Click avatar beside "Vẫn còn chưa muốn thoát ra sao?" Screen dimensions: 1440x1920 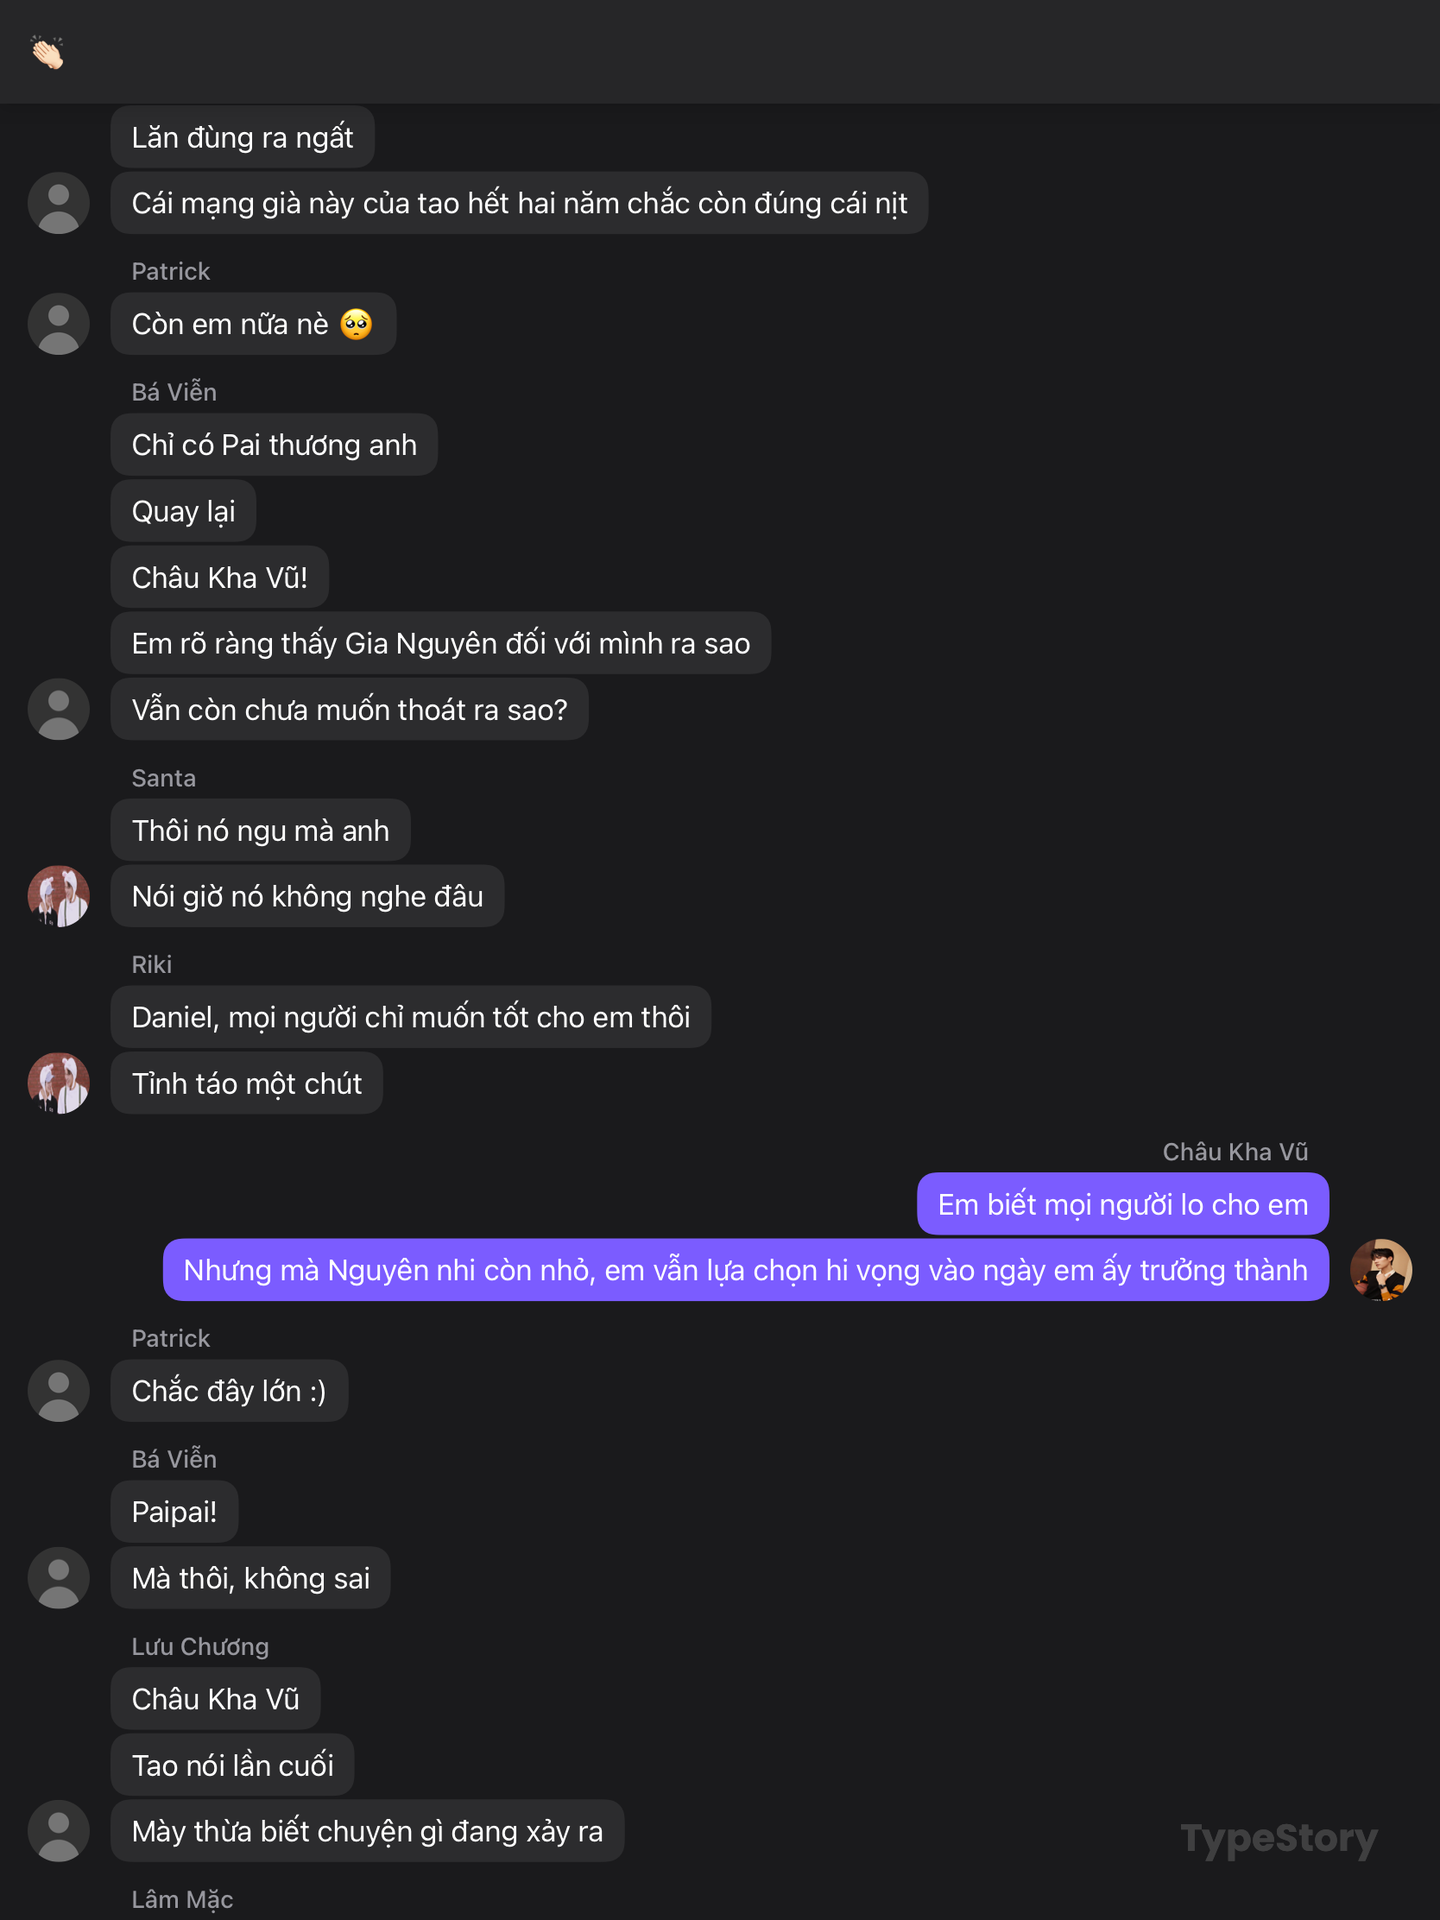tap(59, 709)
